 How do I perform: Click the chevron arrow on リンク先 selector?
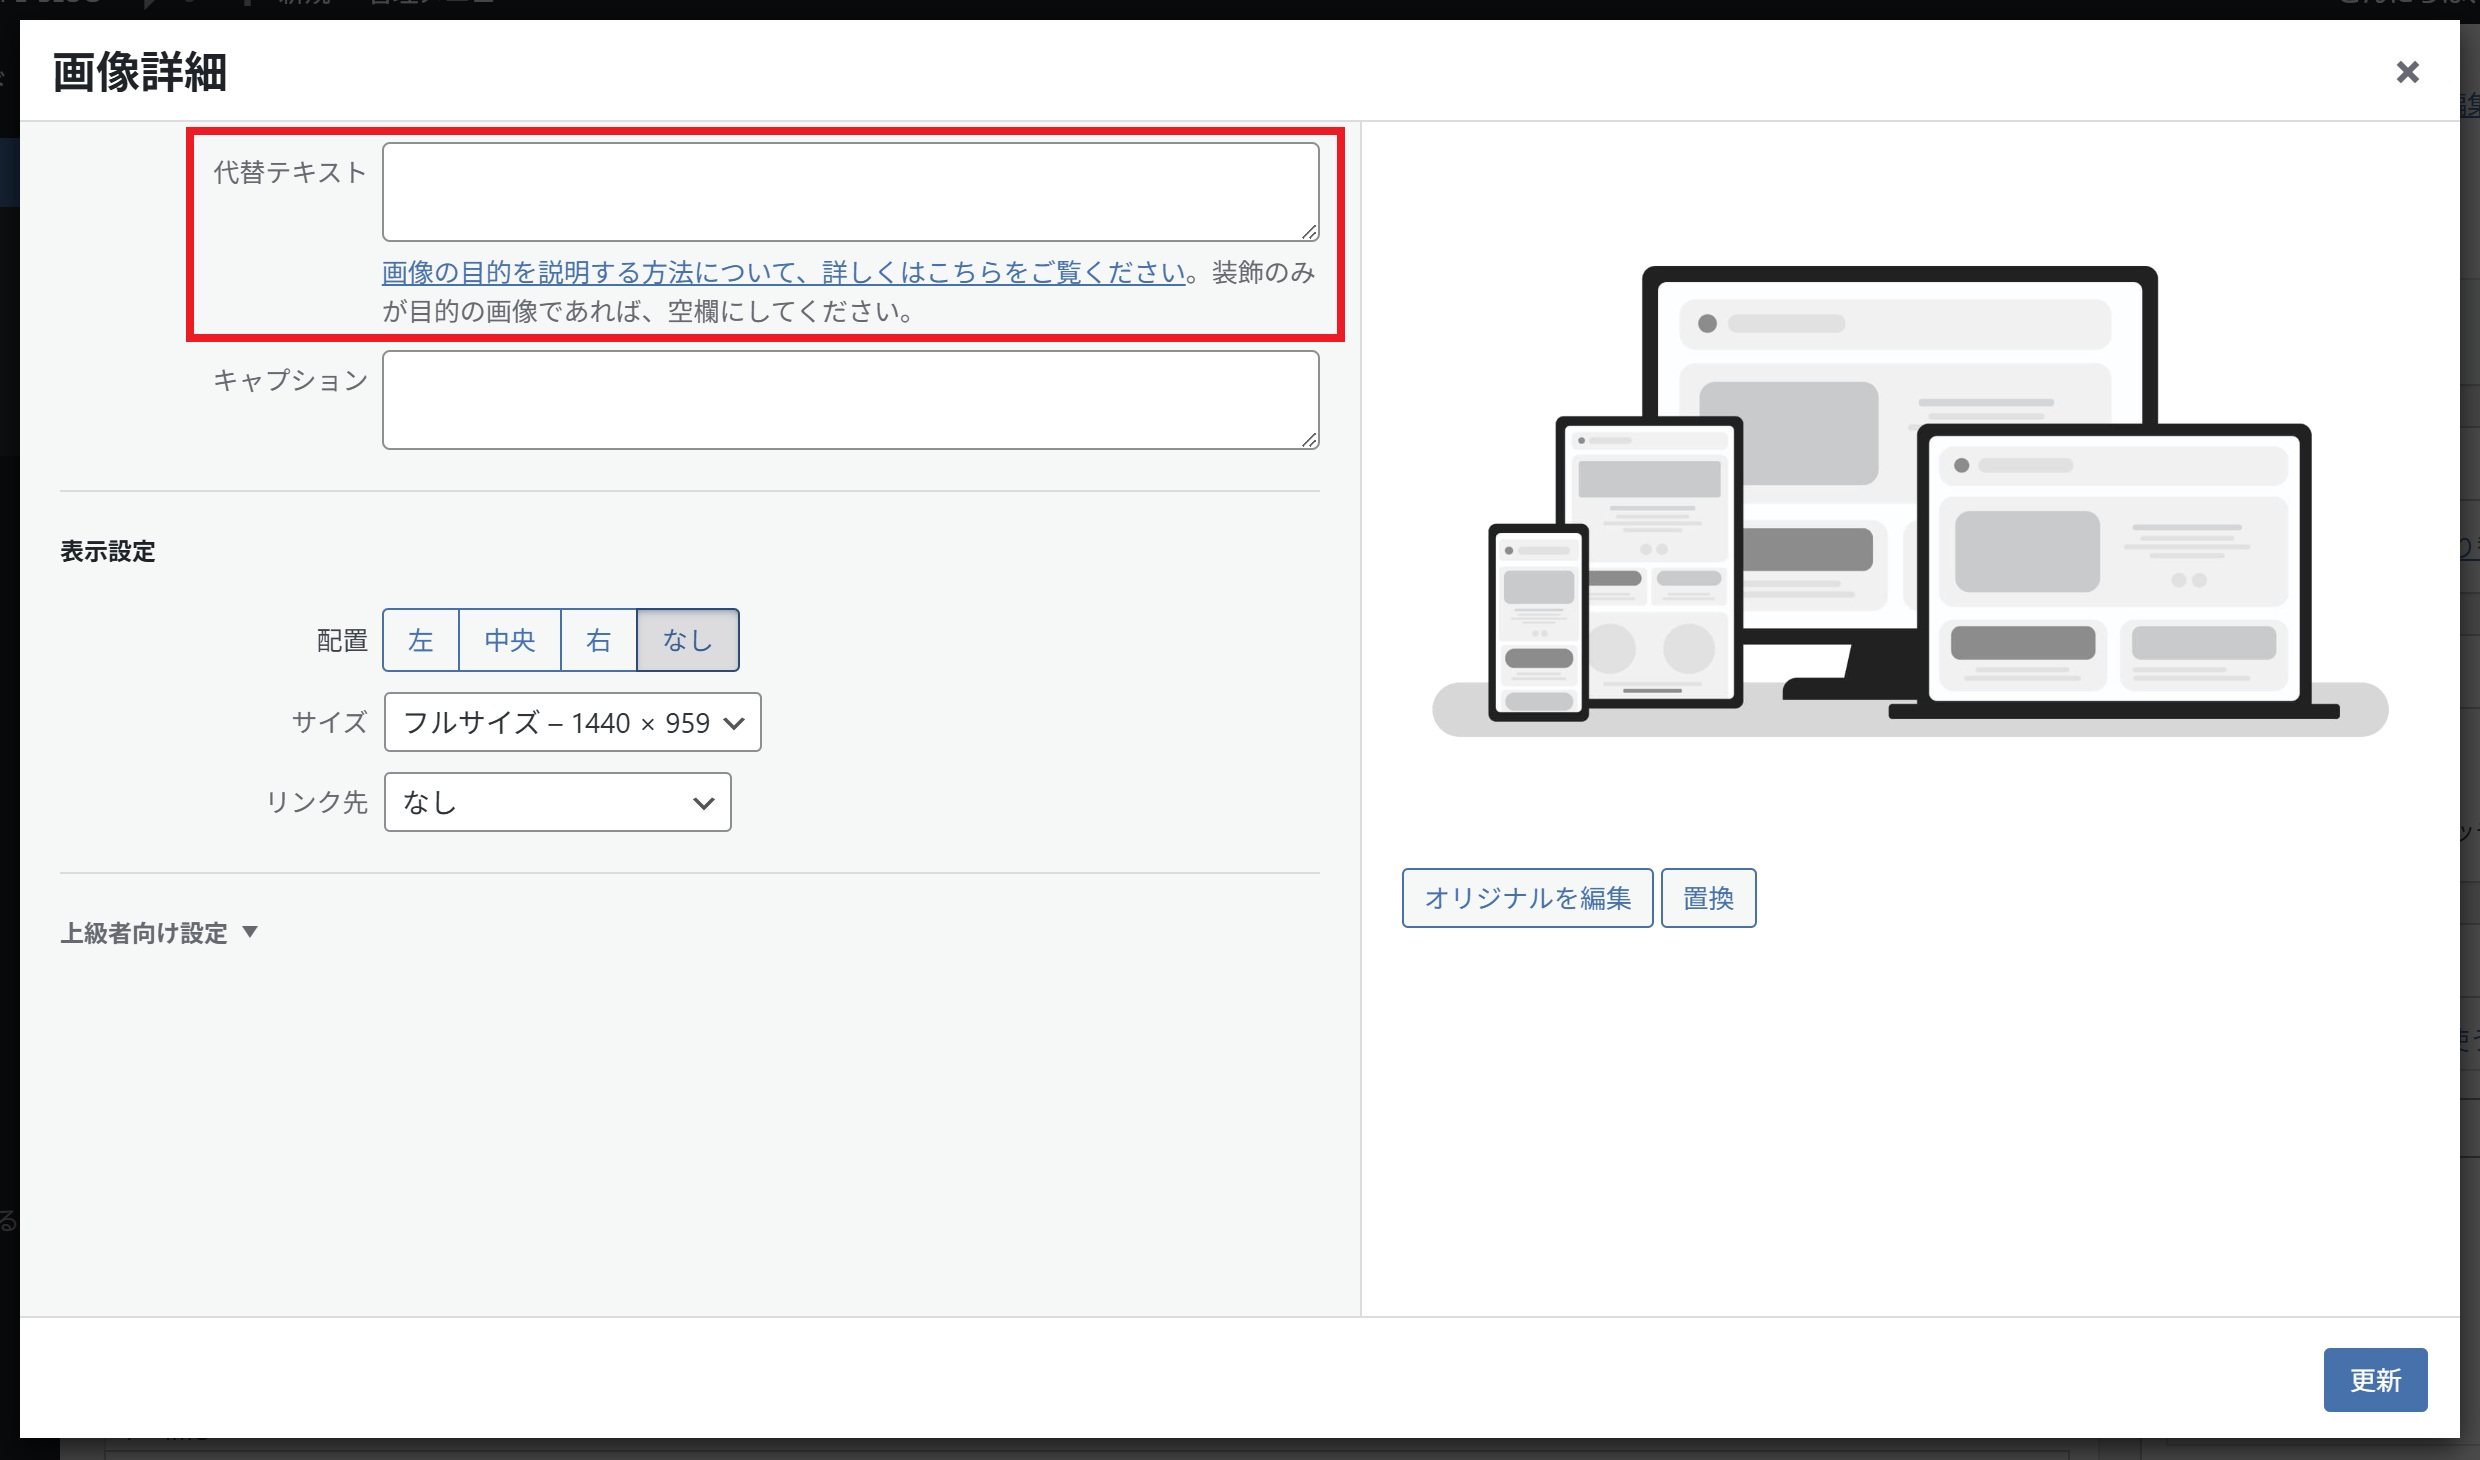[x=704, y=803]
